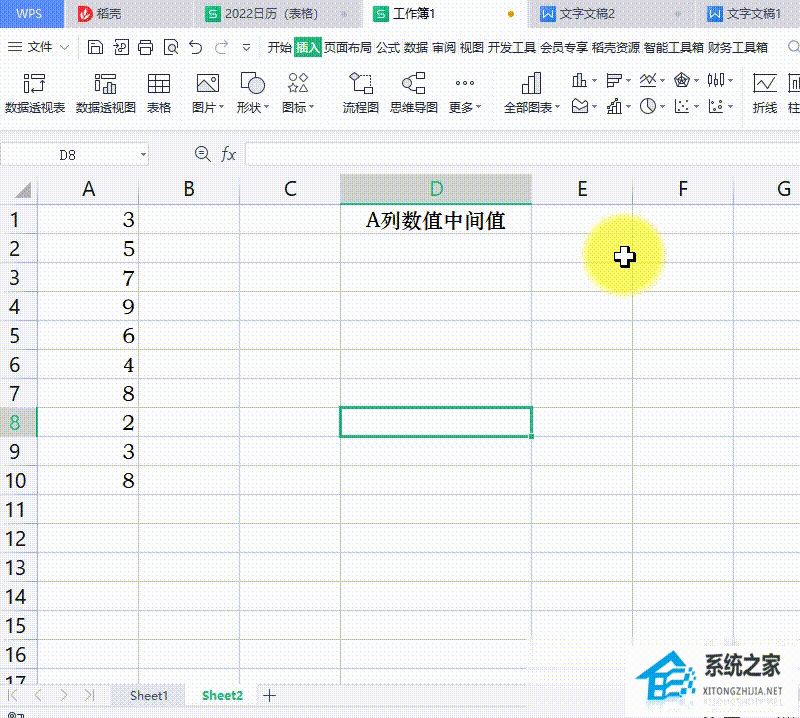Click the fx insert function icon
The height and width of the screenshot is (718, 800).
[x=228, y=154]
